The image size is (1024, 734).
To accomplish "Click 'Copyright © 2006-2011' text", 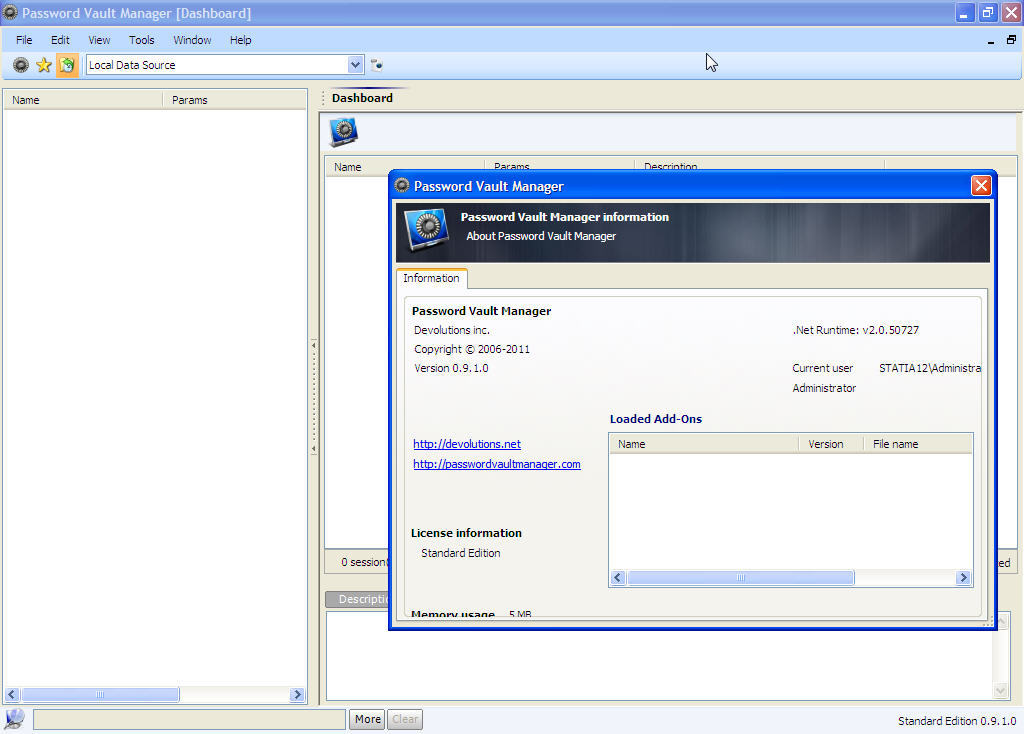I will pos(472,349).
